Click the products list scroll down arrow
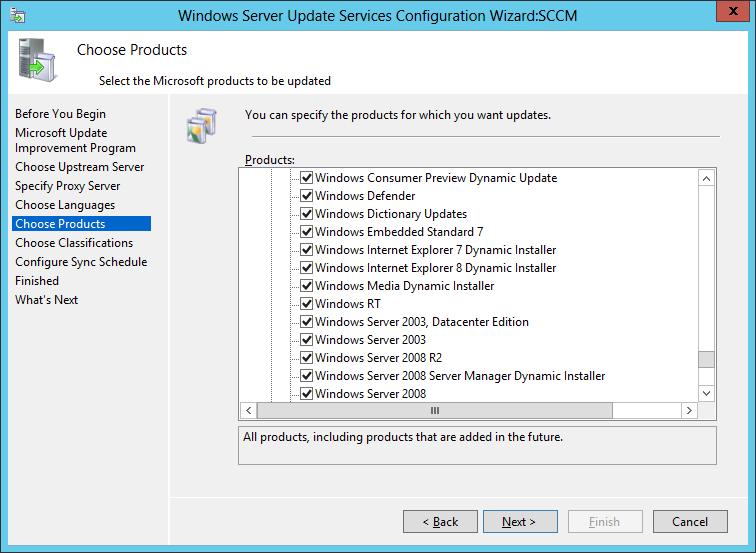The width and height of the screenshot is (756, 553). 706,393
